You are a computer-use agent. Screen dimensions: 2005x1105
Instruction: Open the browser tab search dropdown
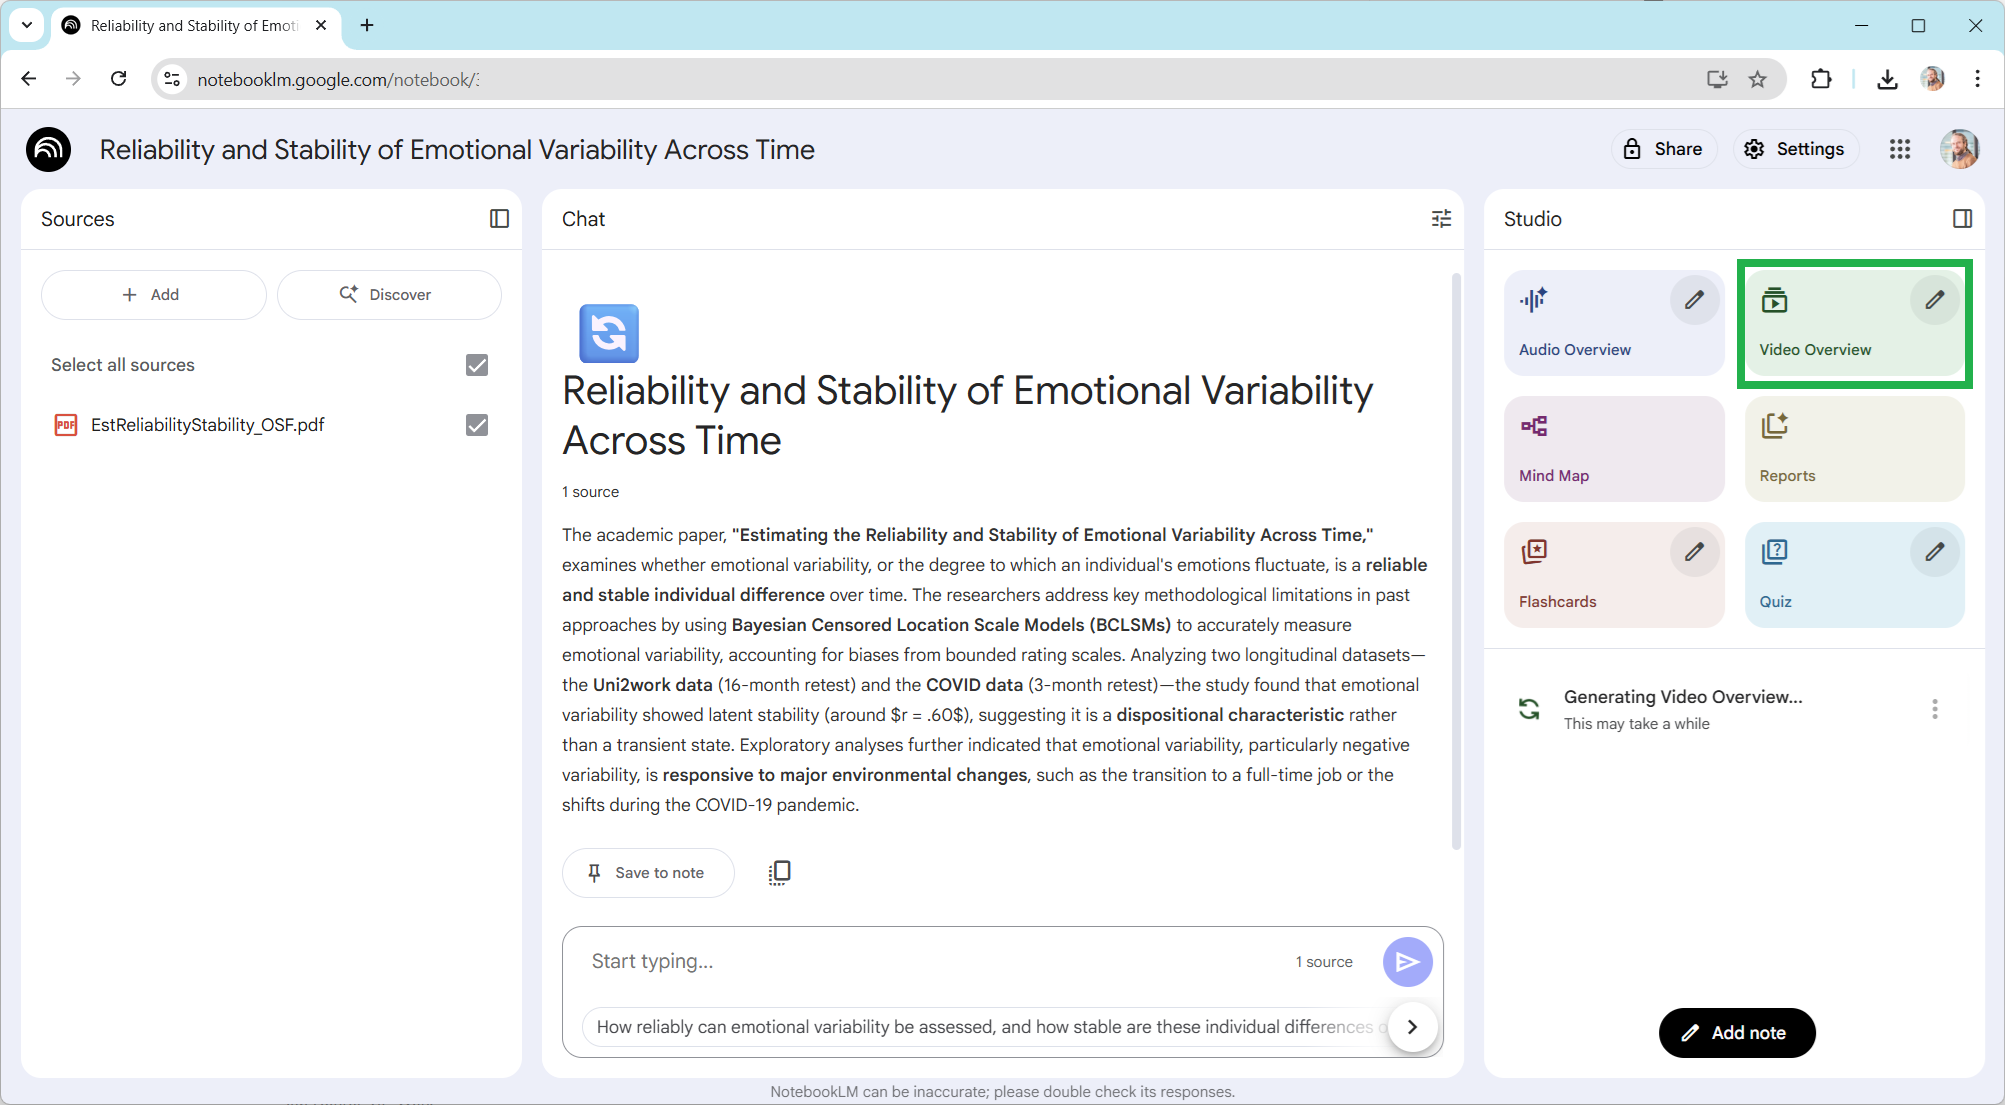(27, 25)
